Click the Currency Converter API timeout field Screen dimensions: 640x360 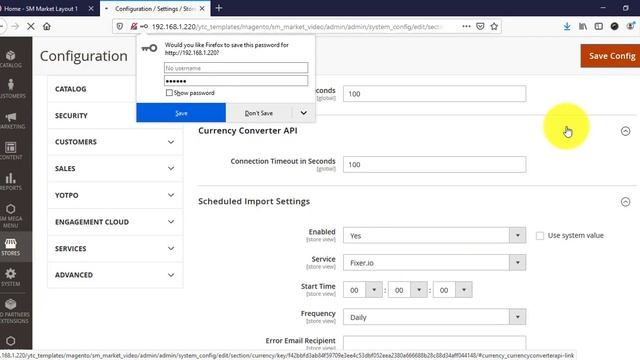pyautogui.click(x=434, y=164)
